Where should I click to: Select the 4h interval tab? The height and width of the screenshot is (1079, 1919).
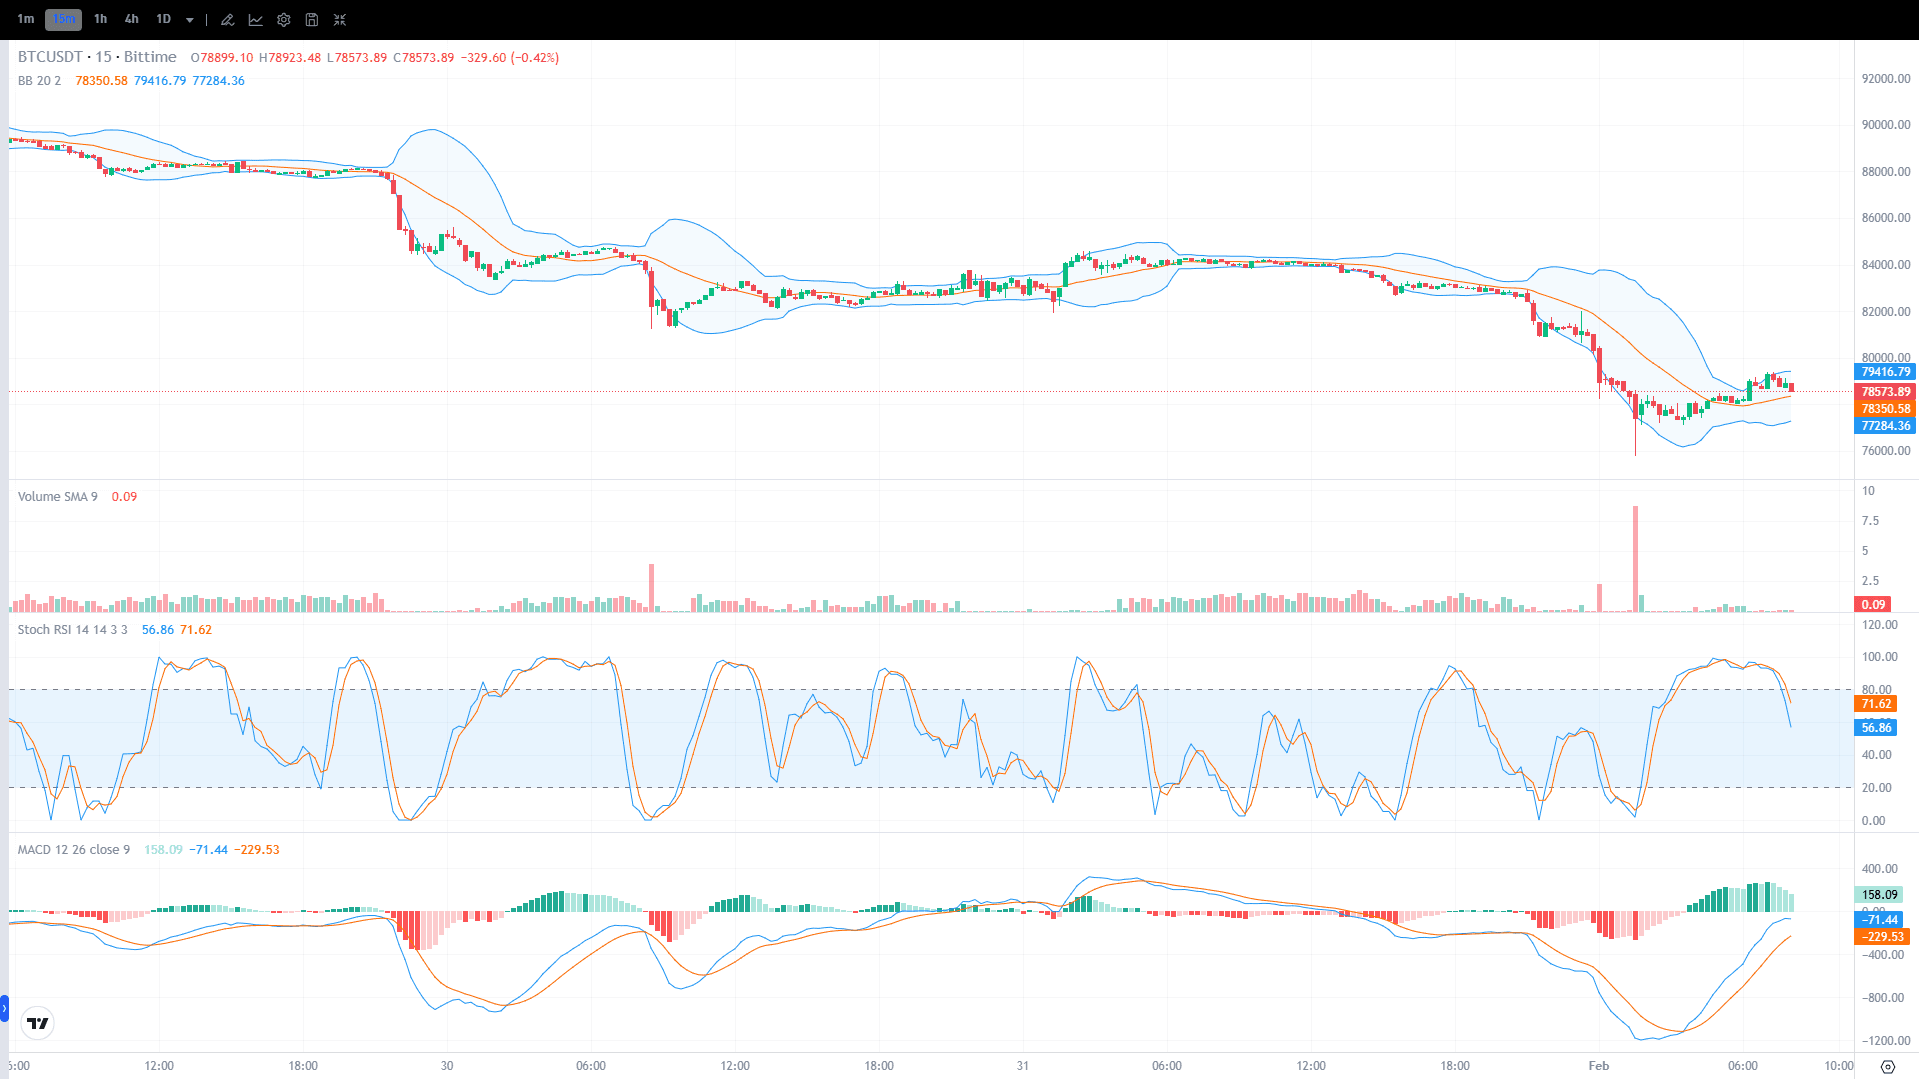pyautogui.click(x=131, y=19)
